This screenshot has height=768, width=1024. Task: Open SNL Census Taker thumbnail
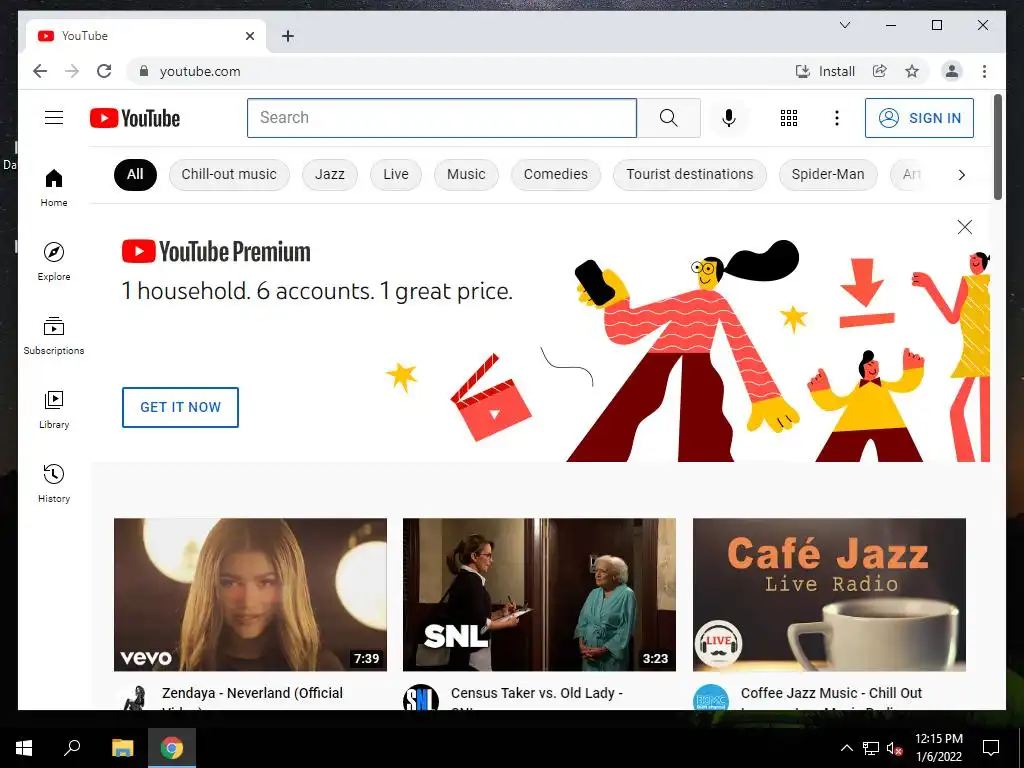point(539,594)
